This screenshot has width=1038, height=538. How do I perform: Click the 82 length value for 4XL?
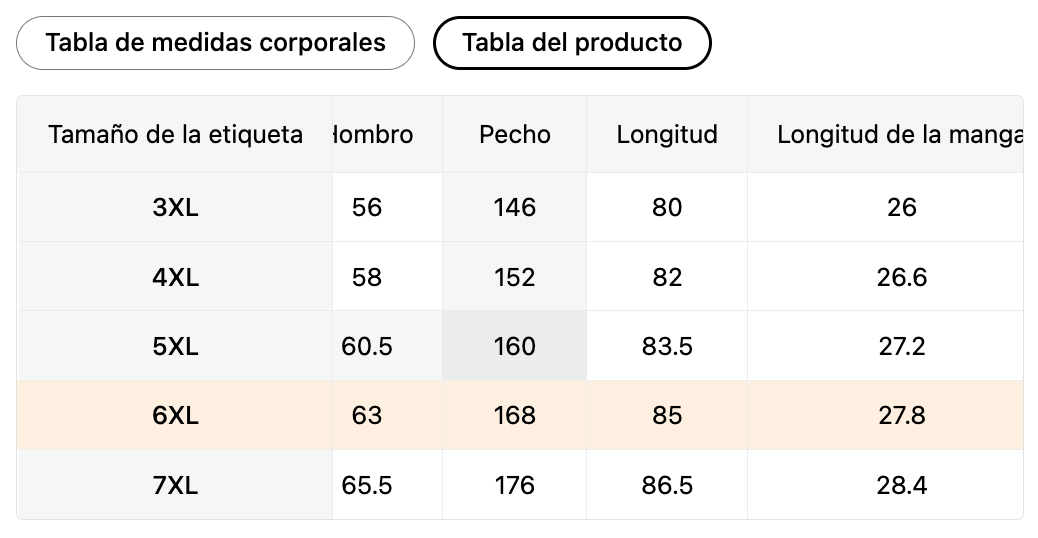tap(667, 277)
